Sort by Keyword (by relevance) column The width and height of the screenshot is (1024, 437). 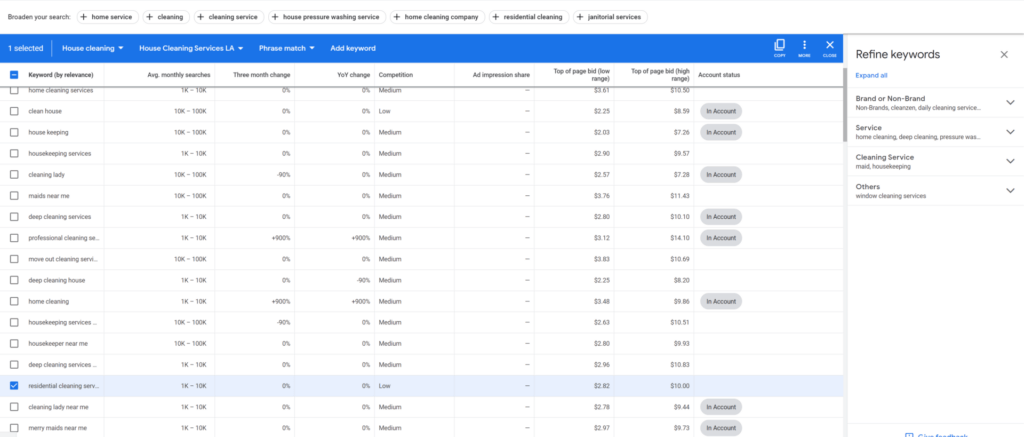pyautogui.click(x=61, y=75)
